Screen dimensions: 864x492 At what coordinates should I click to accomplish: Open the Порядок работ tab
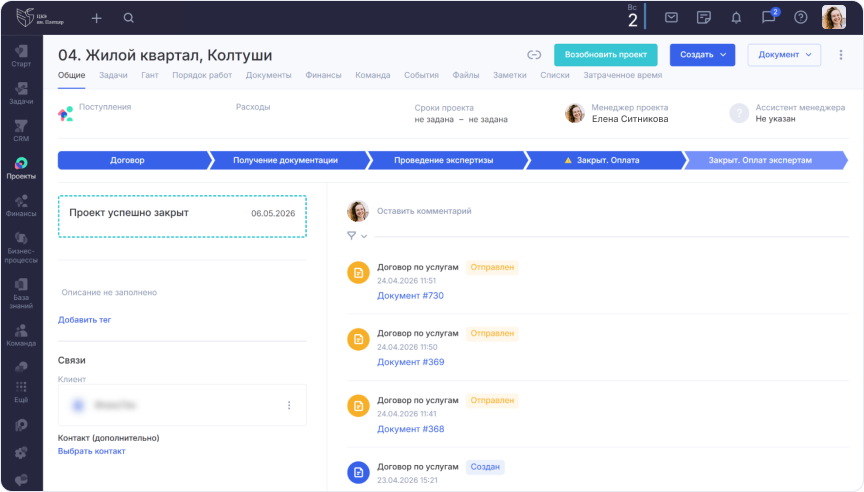pyautogui.click(x=202, y=75)
